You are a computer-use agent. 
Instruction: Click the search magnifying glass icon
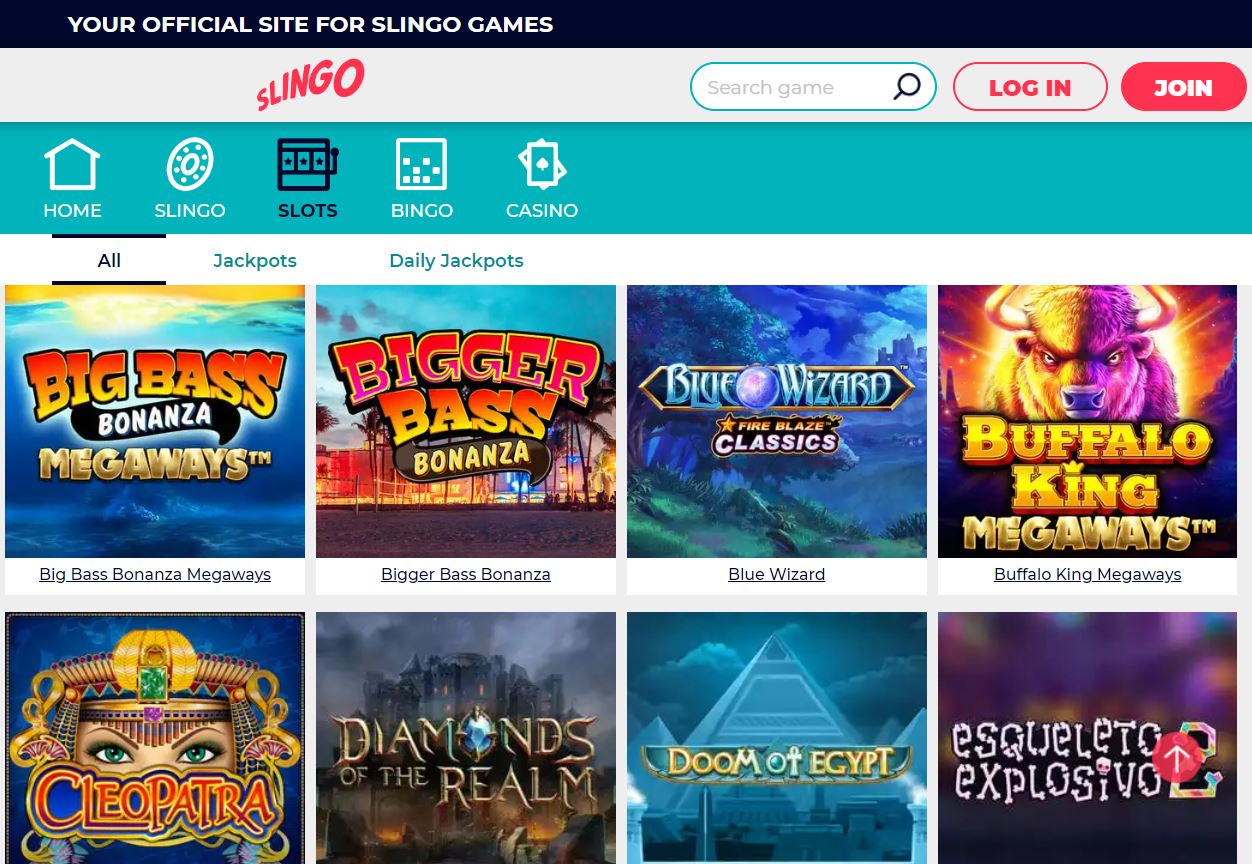pos(906,87)
